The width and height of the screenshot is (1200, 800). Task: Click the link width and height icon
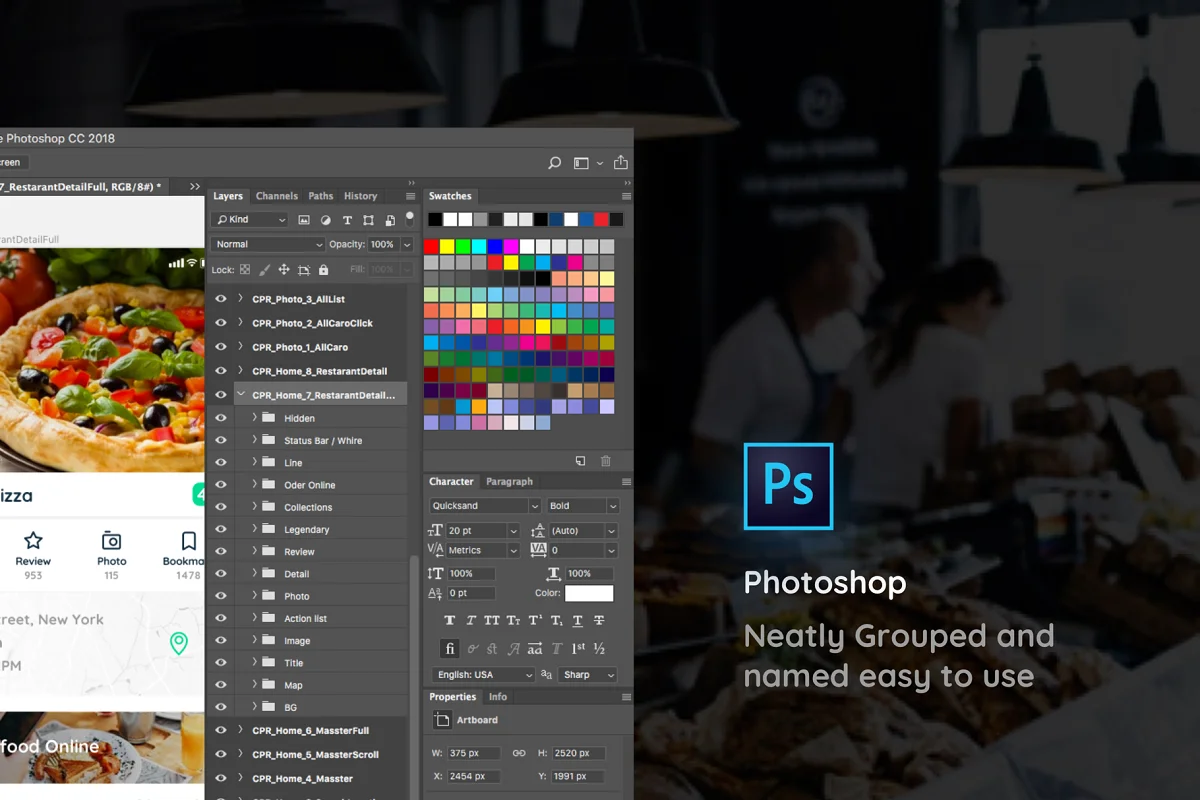518,753
